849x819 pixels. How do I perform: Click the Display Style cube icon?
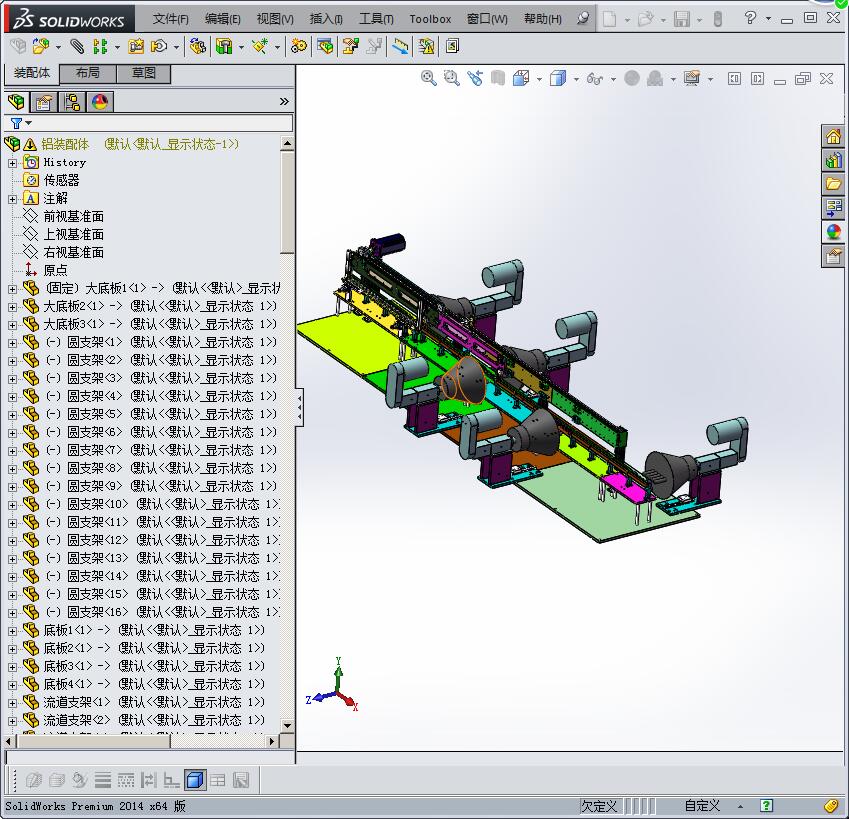(558, 78)
